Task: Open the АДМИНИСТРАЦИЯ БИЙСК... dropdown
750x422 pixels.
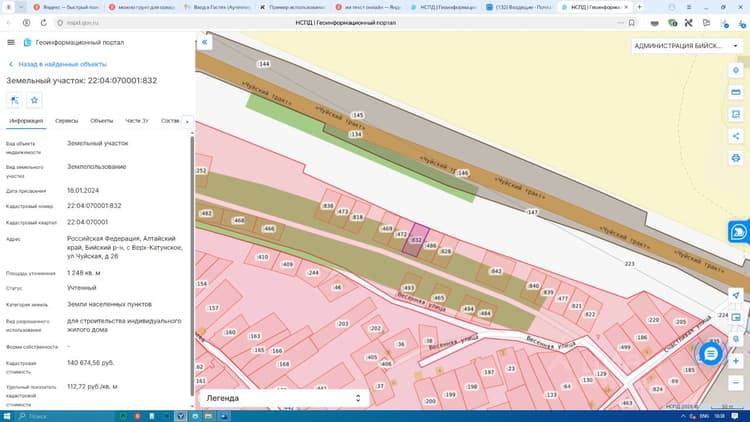Action: pyautogui.click(x=685, y=46)
